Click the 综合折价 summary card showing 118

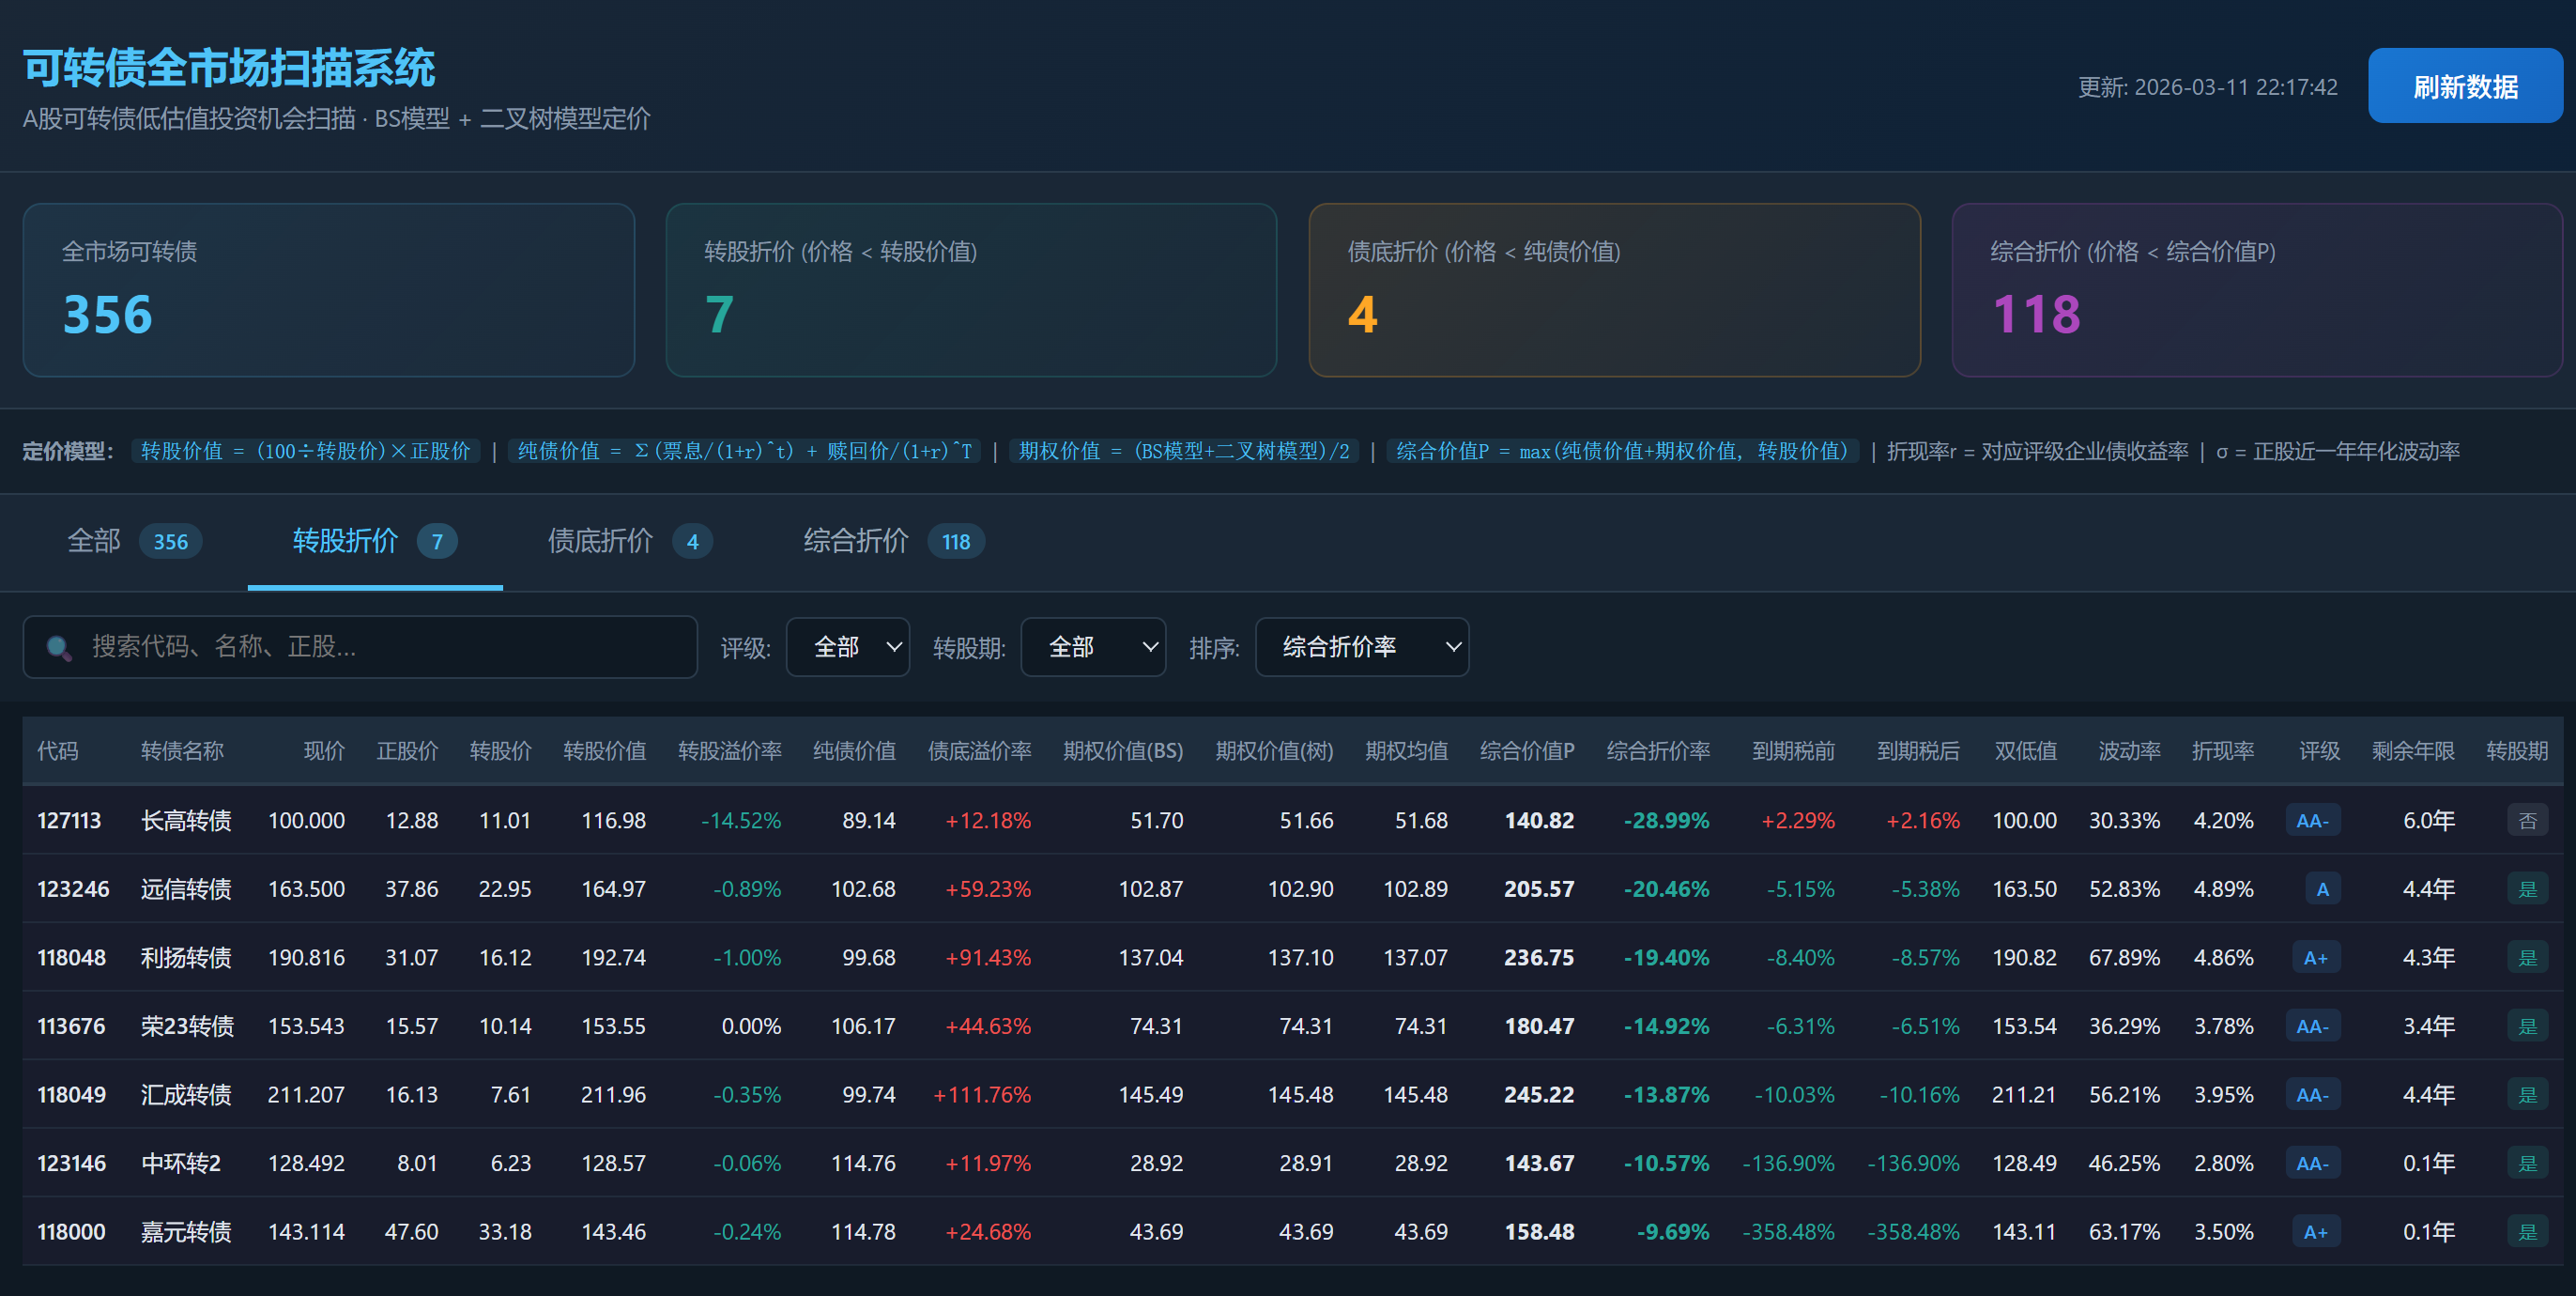[x=2256, y=290]
